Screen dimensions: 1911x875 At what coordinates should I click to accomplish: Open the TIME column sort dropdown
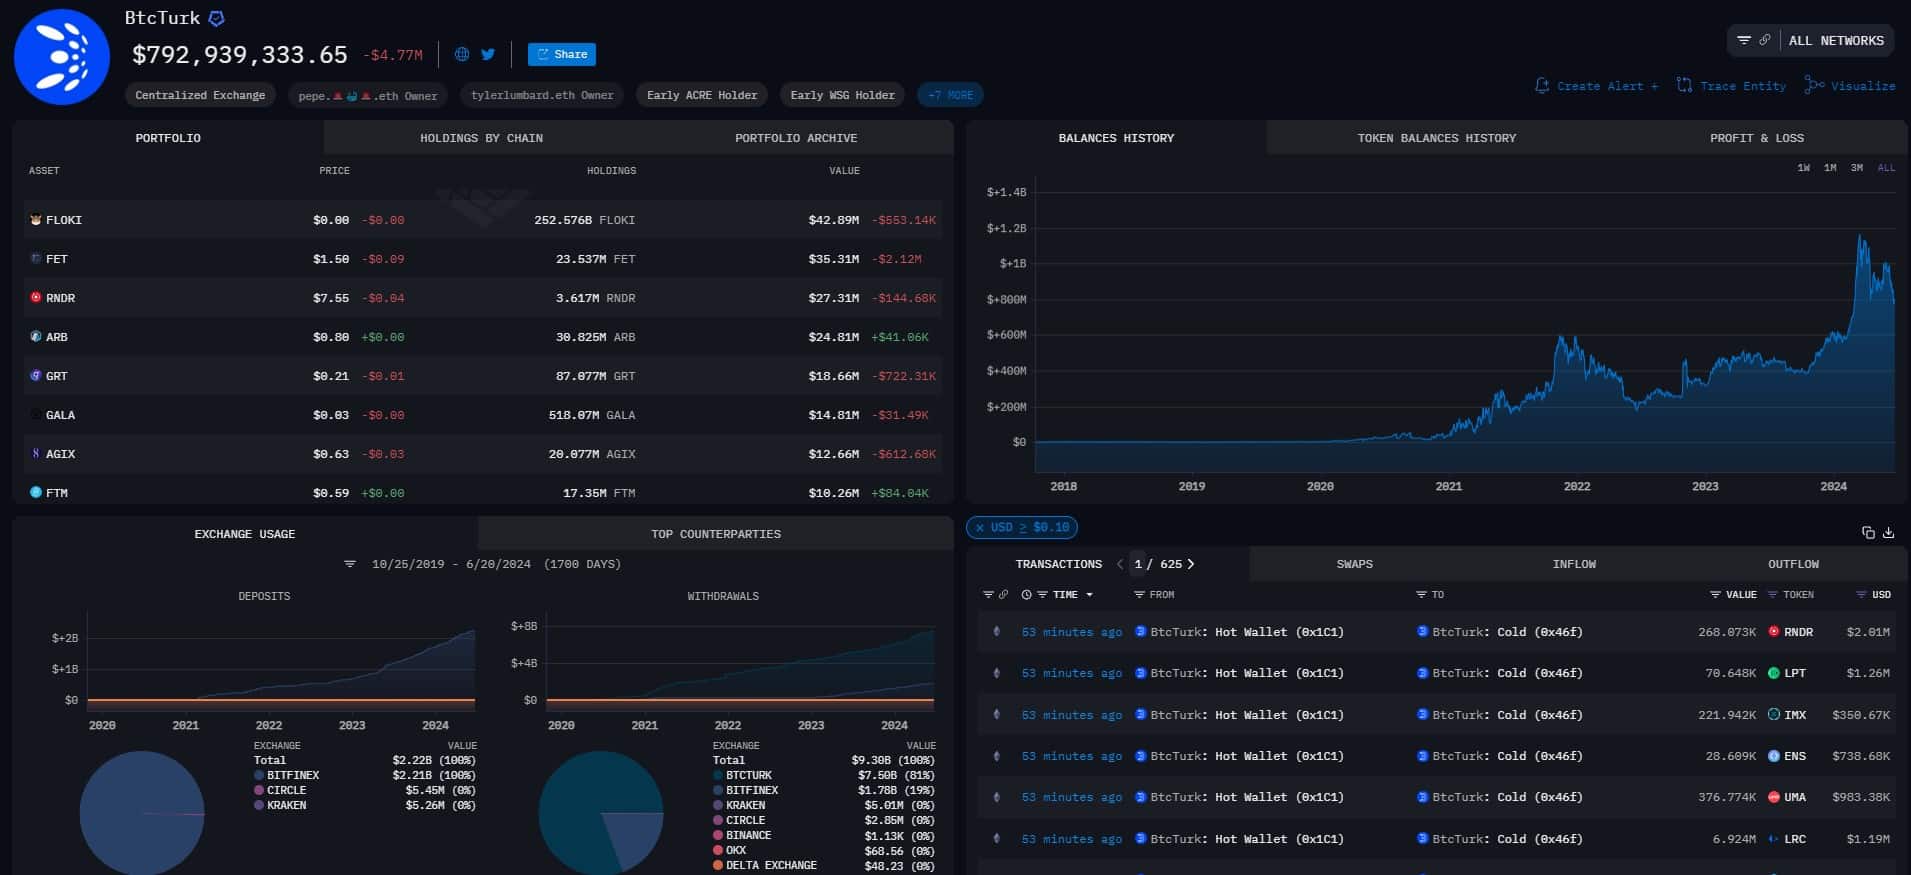1089,595
